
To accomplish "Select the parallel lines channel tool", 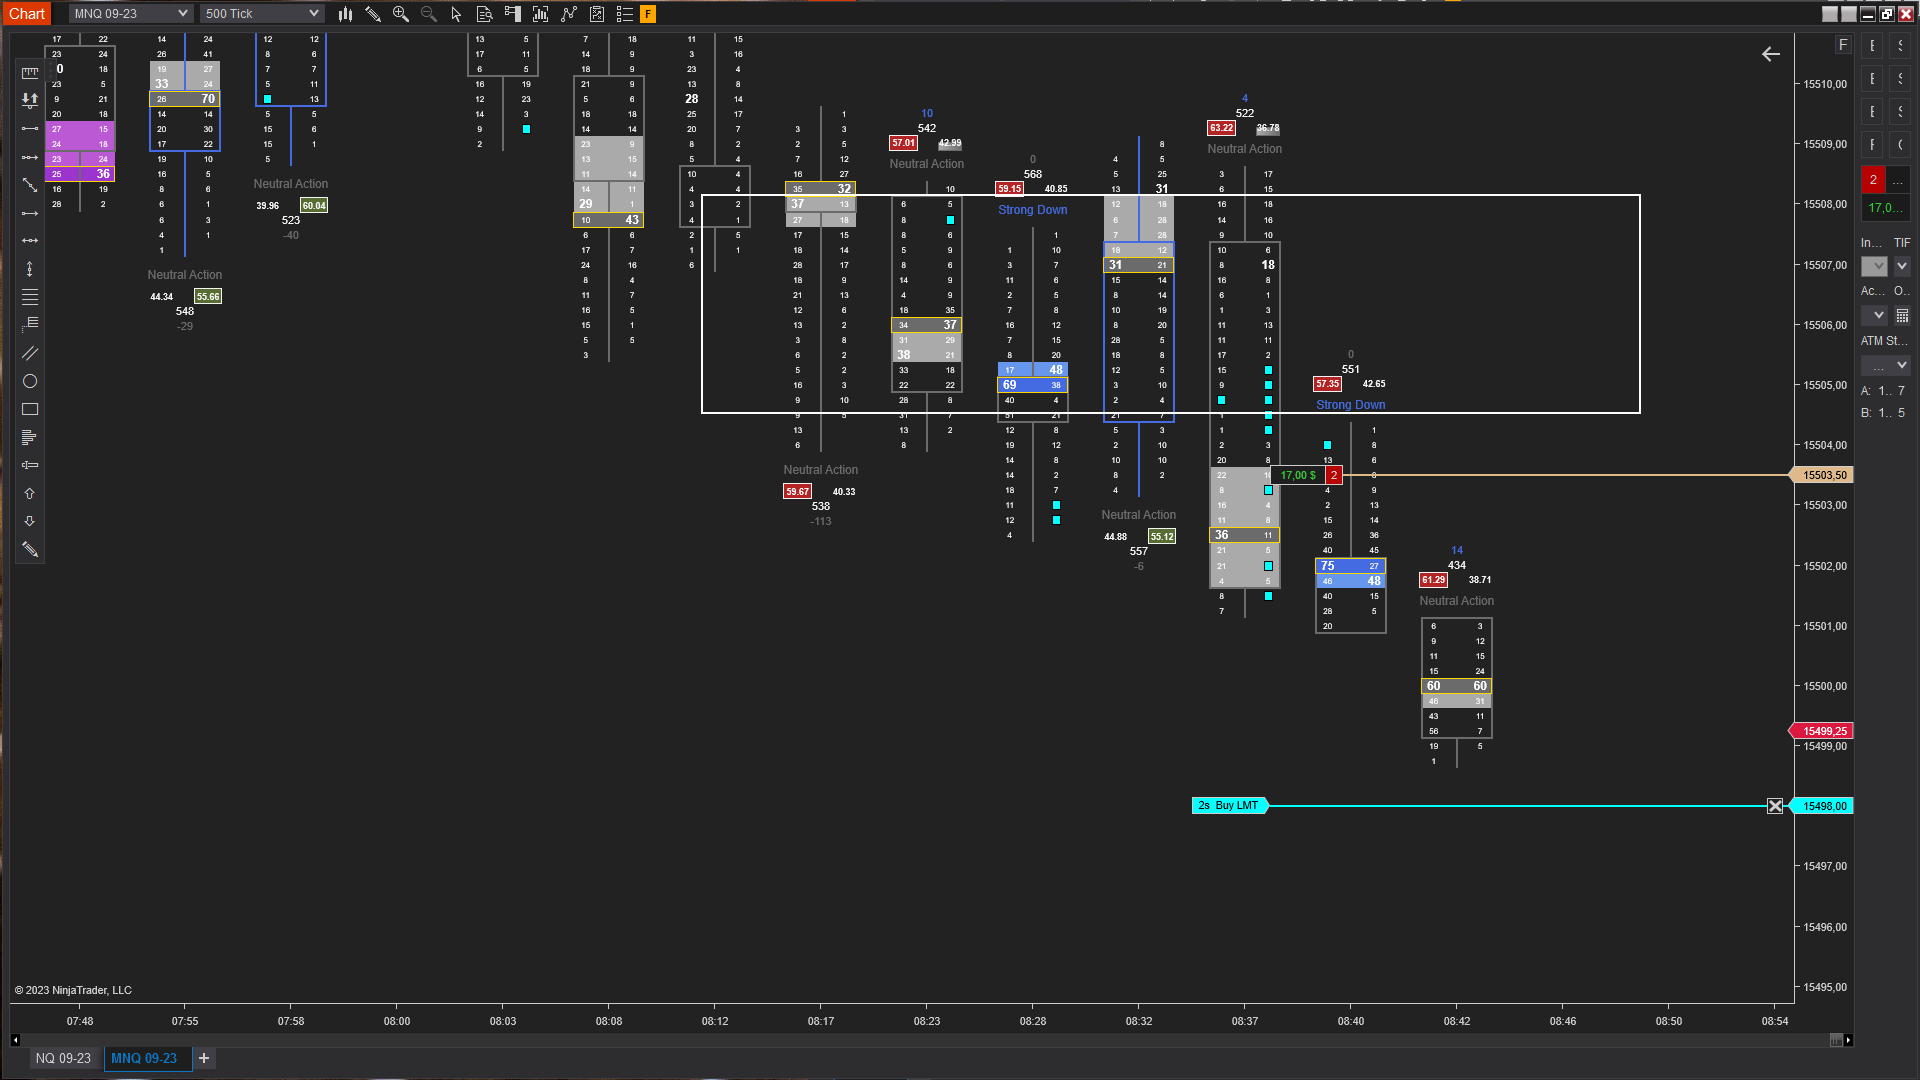I will (x=30, y=353).
